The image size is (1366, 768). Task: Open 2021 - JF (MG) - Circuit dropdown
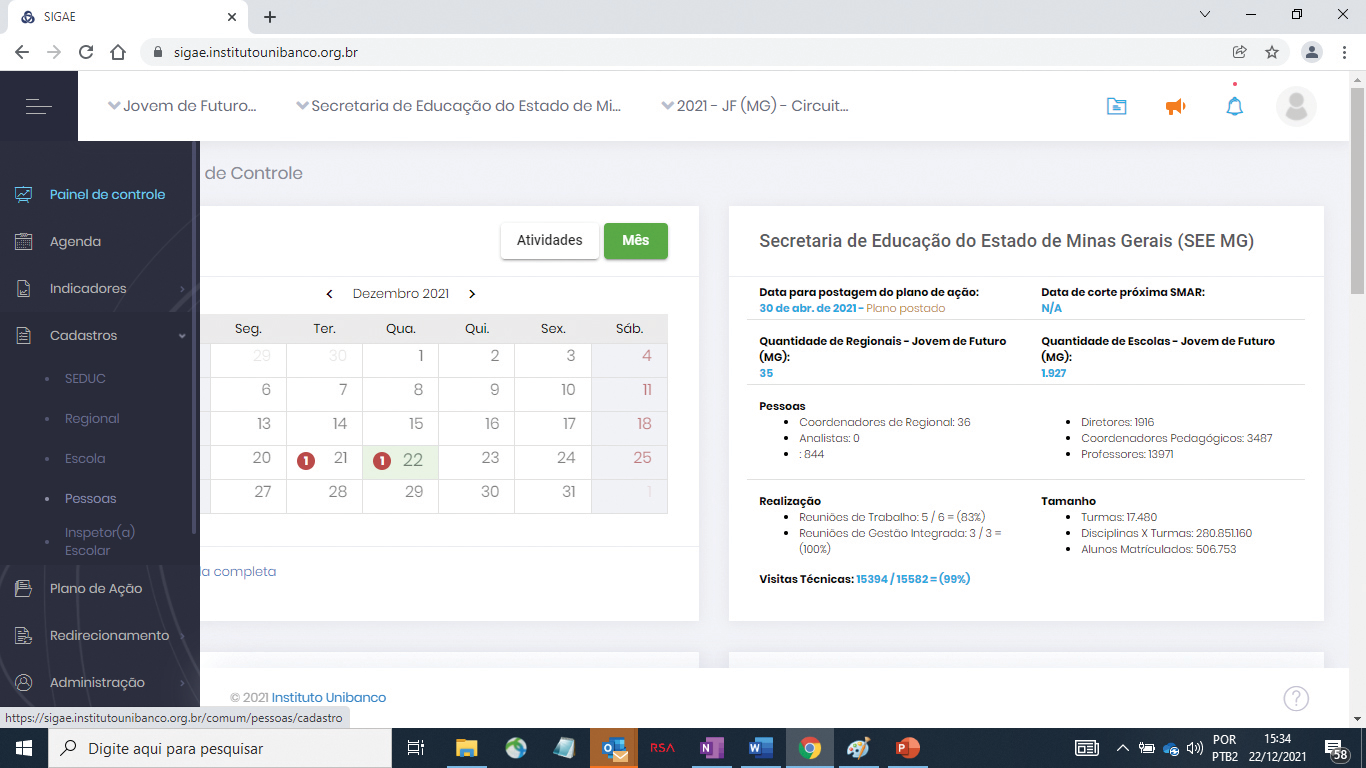click(755, 106)
